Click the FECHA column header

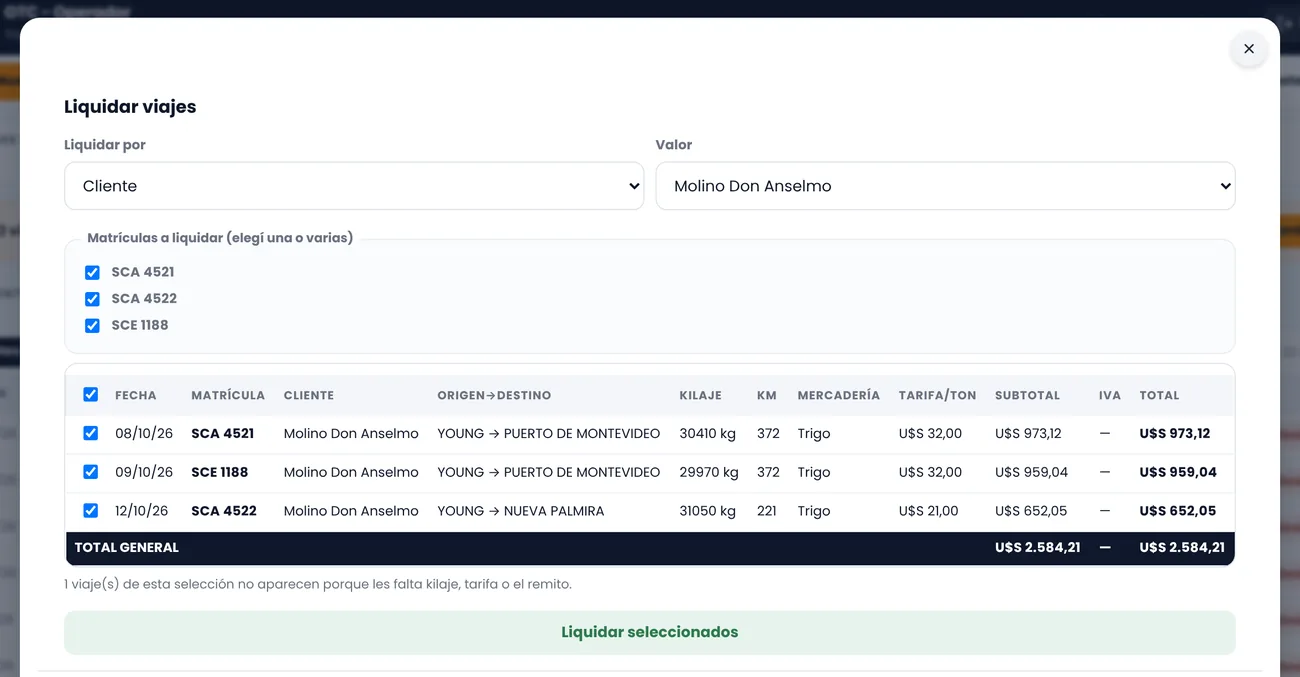(x=136, y=395)
